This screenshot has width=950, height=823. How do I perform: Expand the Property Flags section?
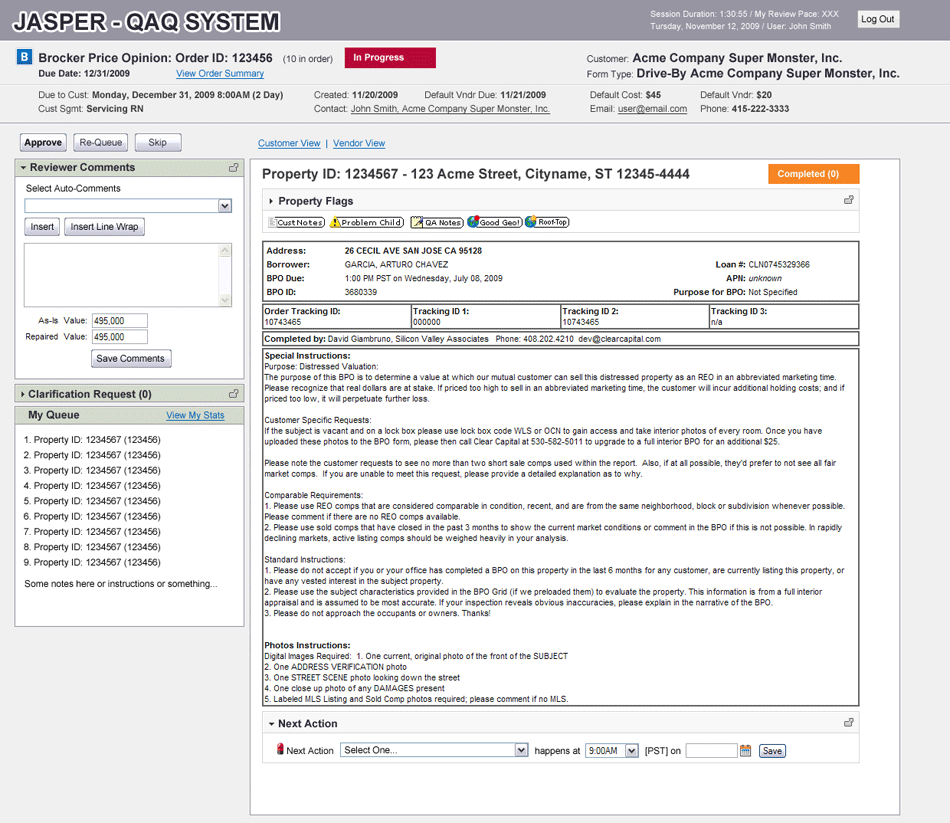click(x=270, y=201)
